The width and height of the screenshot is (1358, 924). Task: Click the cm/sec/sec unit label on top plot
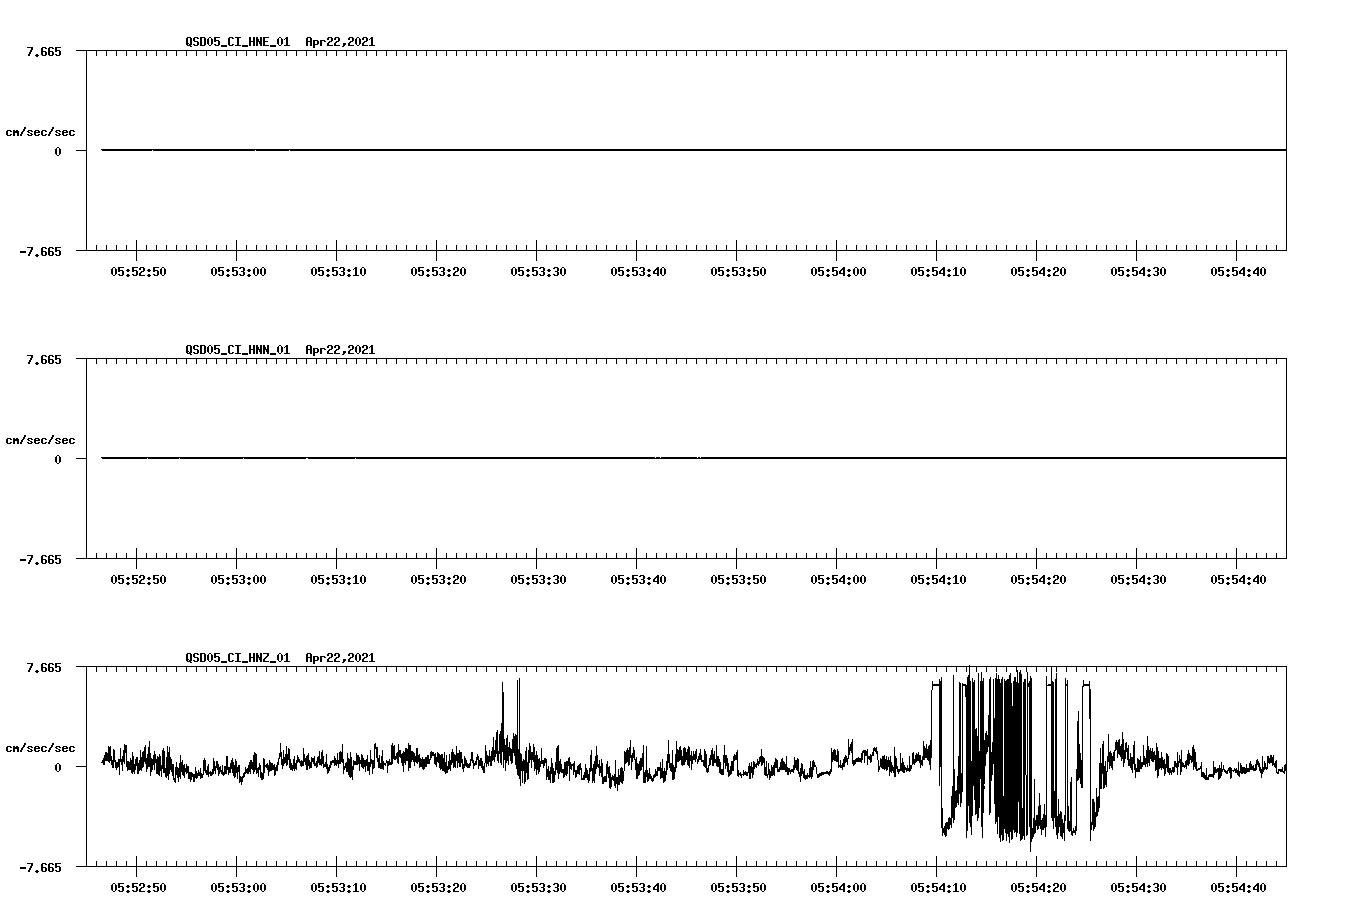coord(41,132)
